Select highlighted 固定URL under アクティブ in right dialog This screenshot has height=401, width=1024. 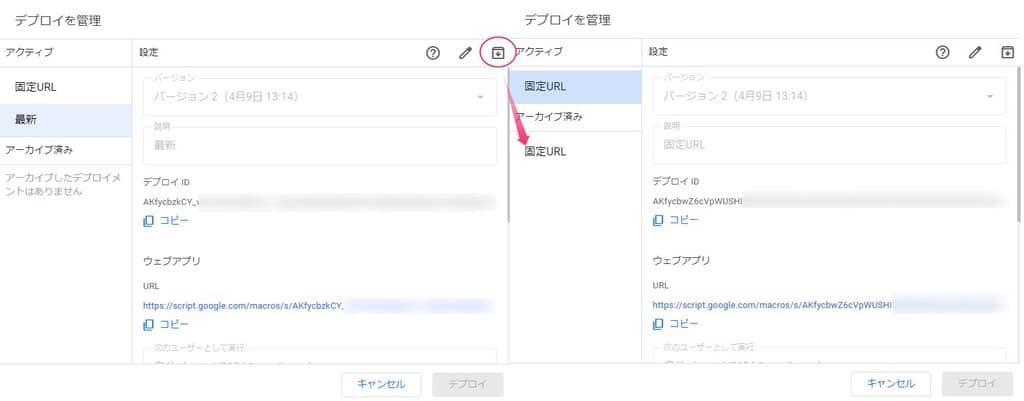545,87
